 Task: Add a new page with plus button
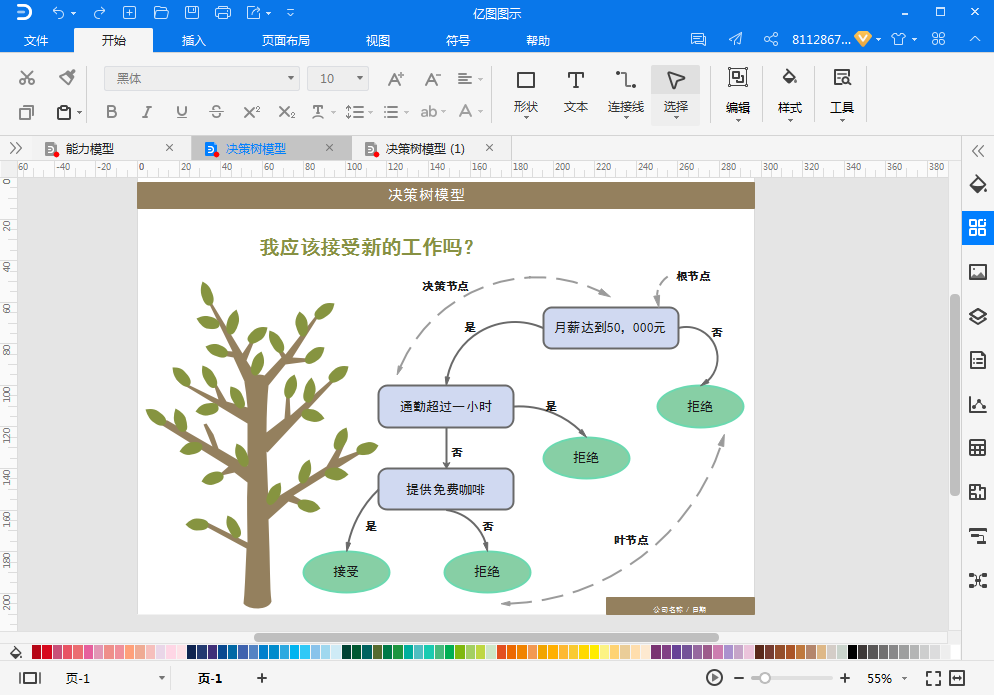pos(262,678)
